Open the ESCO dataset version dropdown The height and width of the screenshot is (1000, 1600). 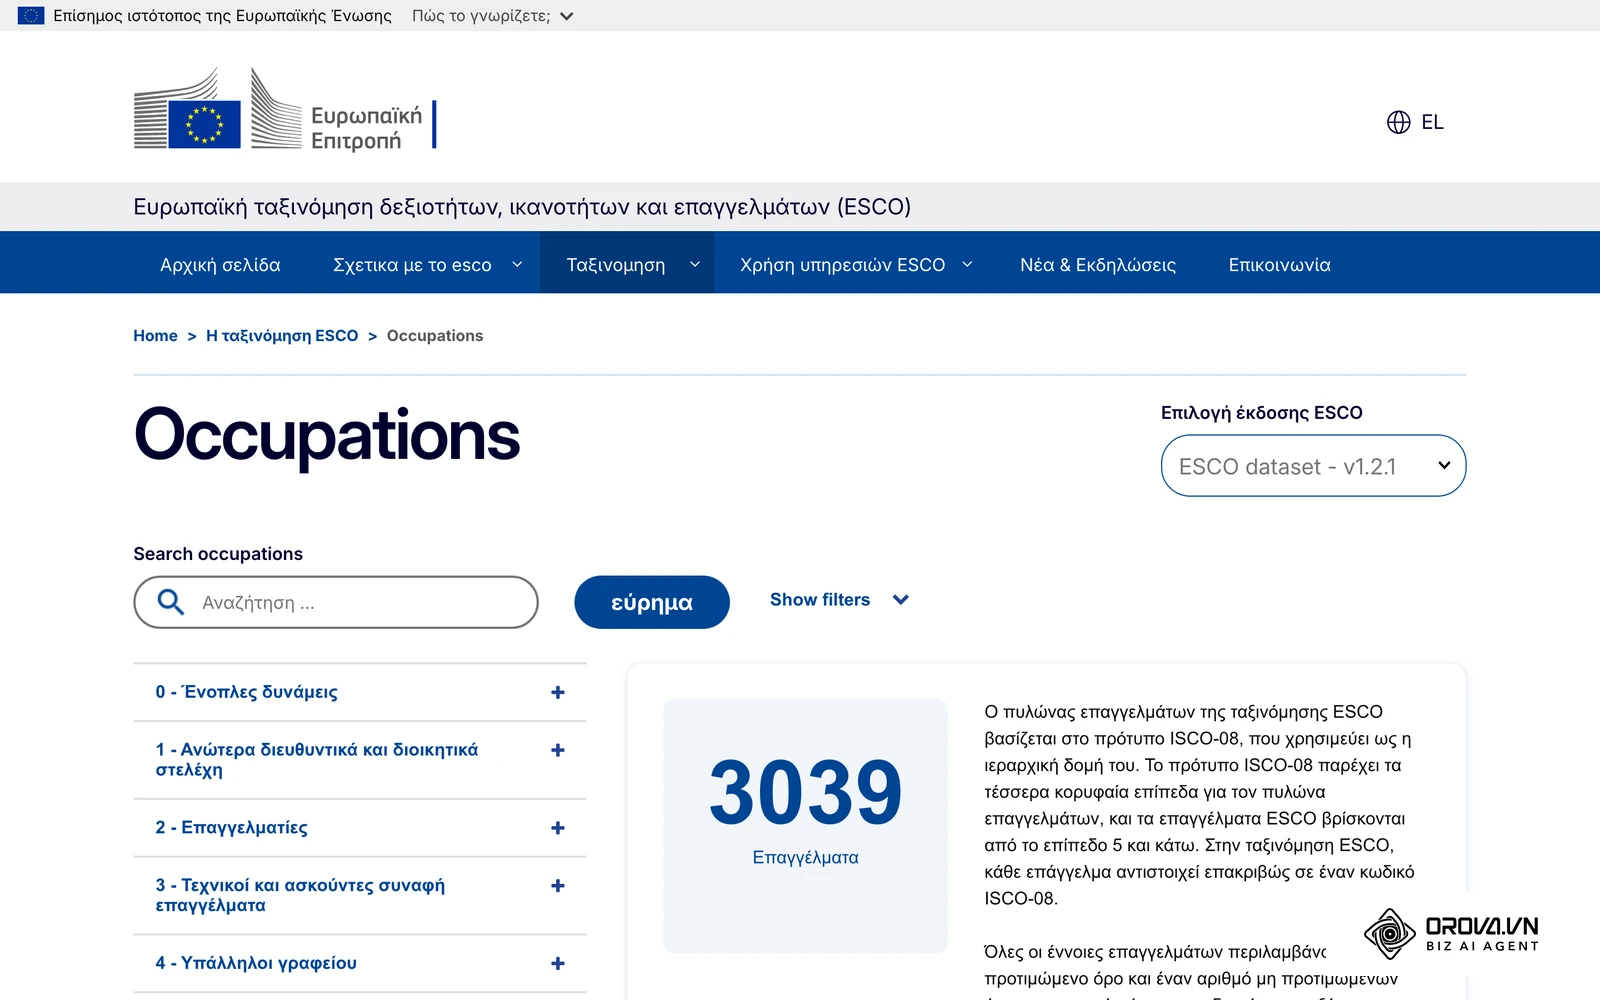tap(1313, 466)
